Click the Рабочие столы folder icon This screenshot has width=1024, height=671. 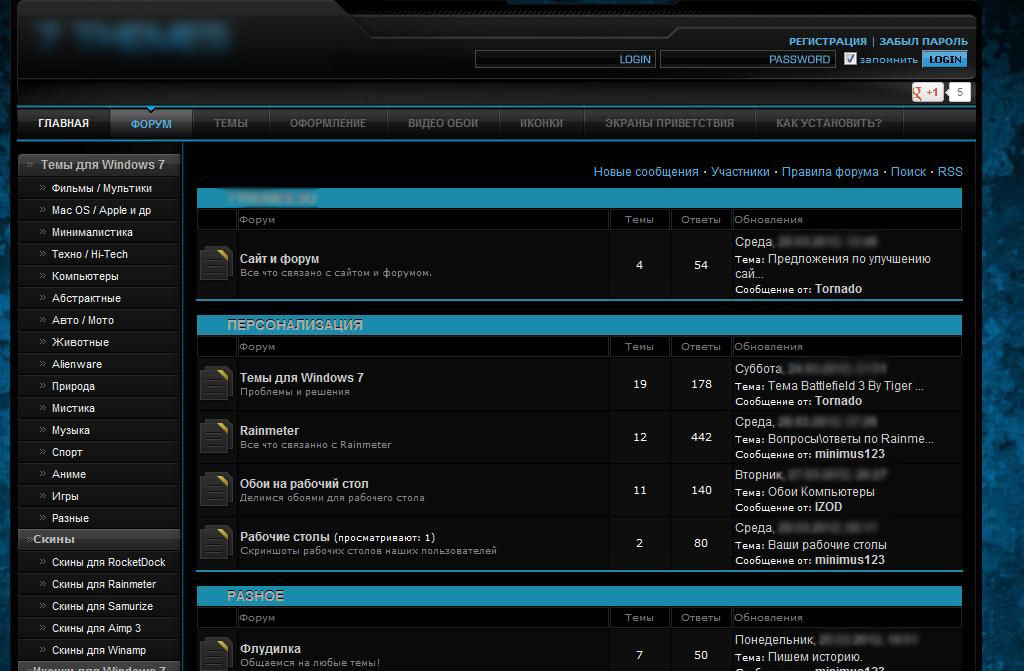click(216, 542)
